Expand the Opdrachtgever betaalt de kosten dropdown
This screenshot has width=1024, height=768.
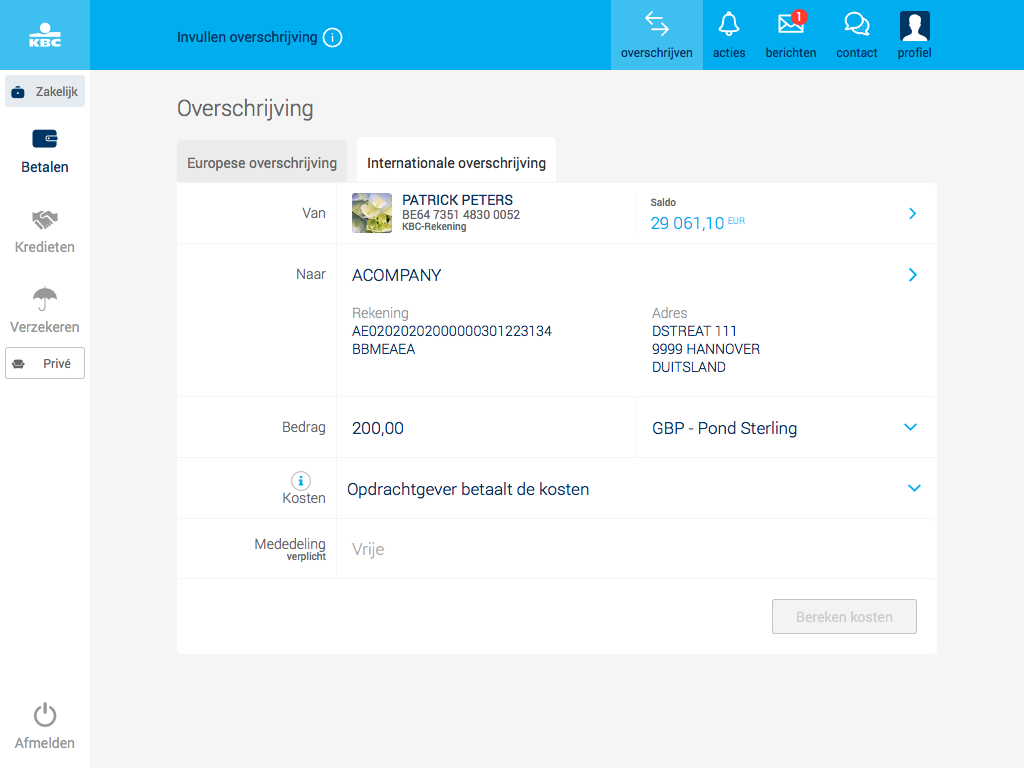(x=913, y=488)
